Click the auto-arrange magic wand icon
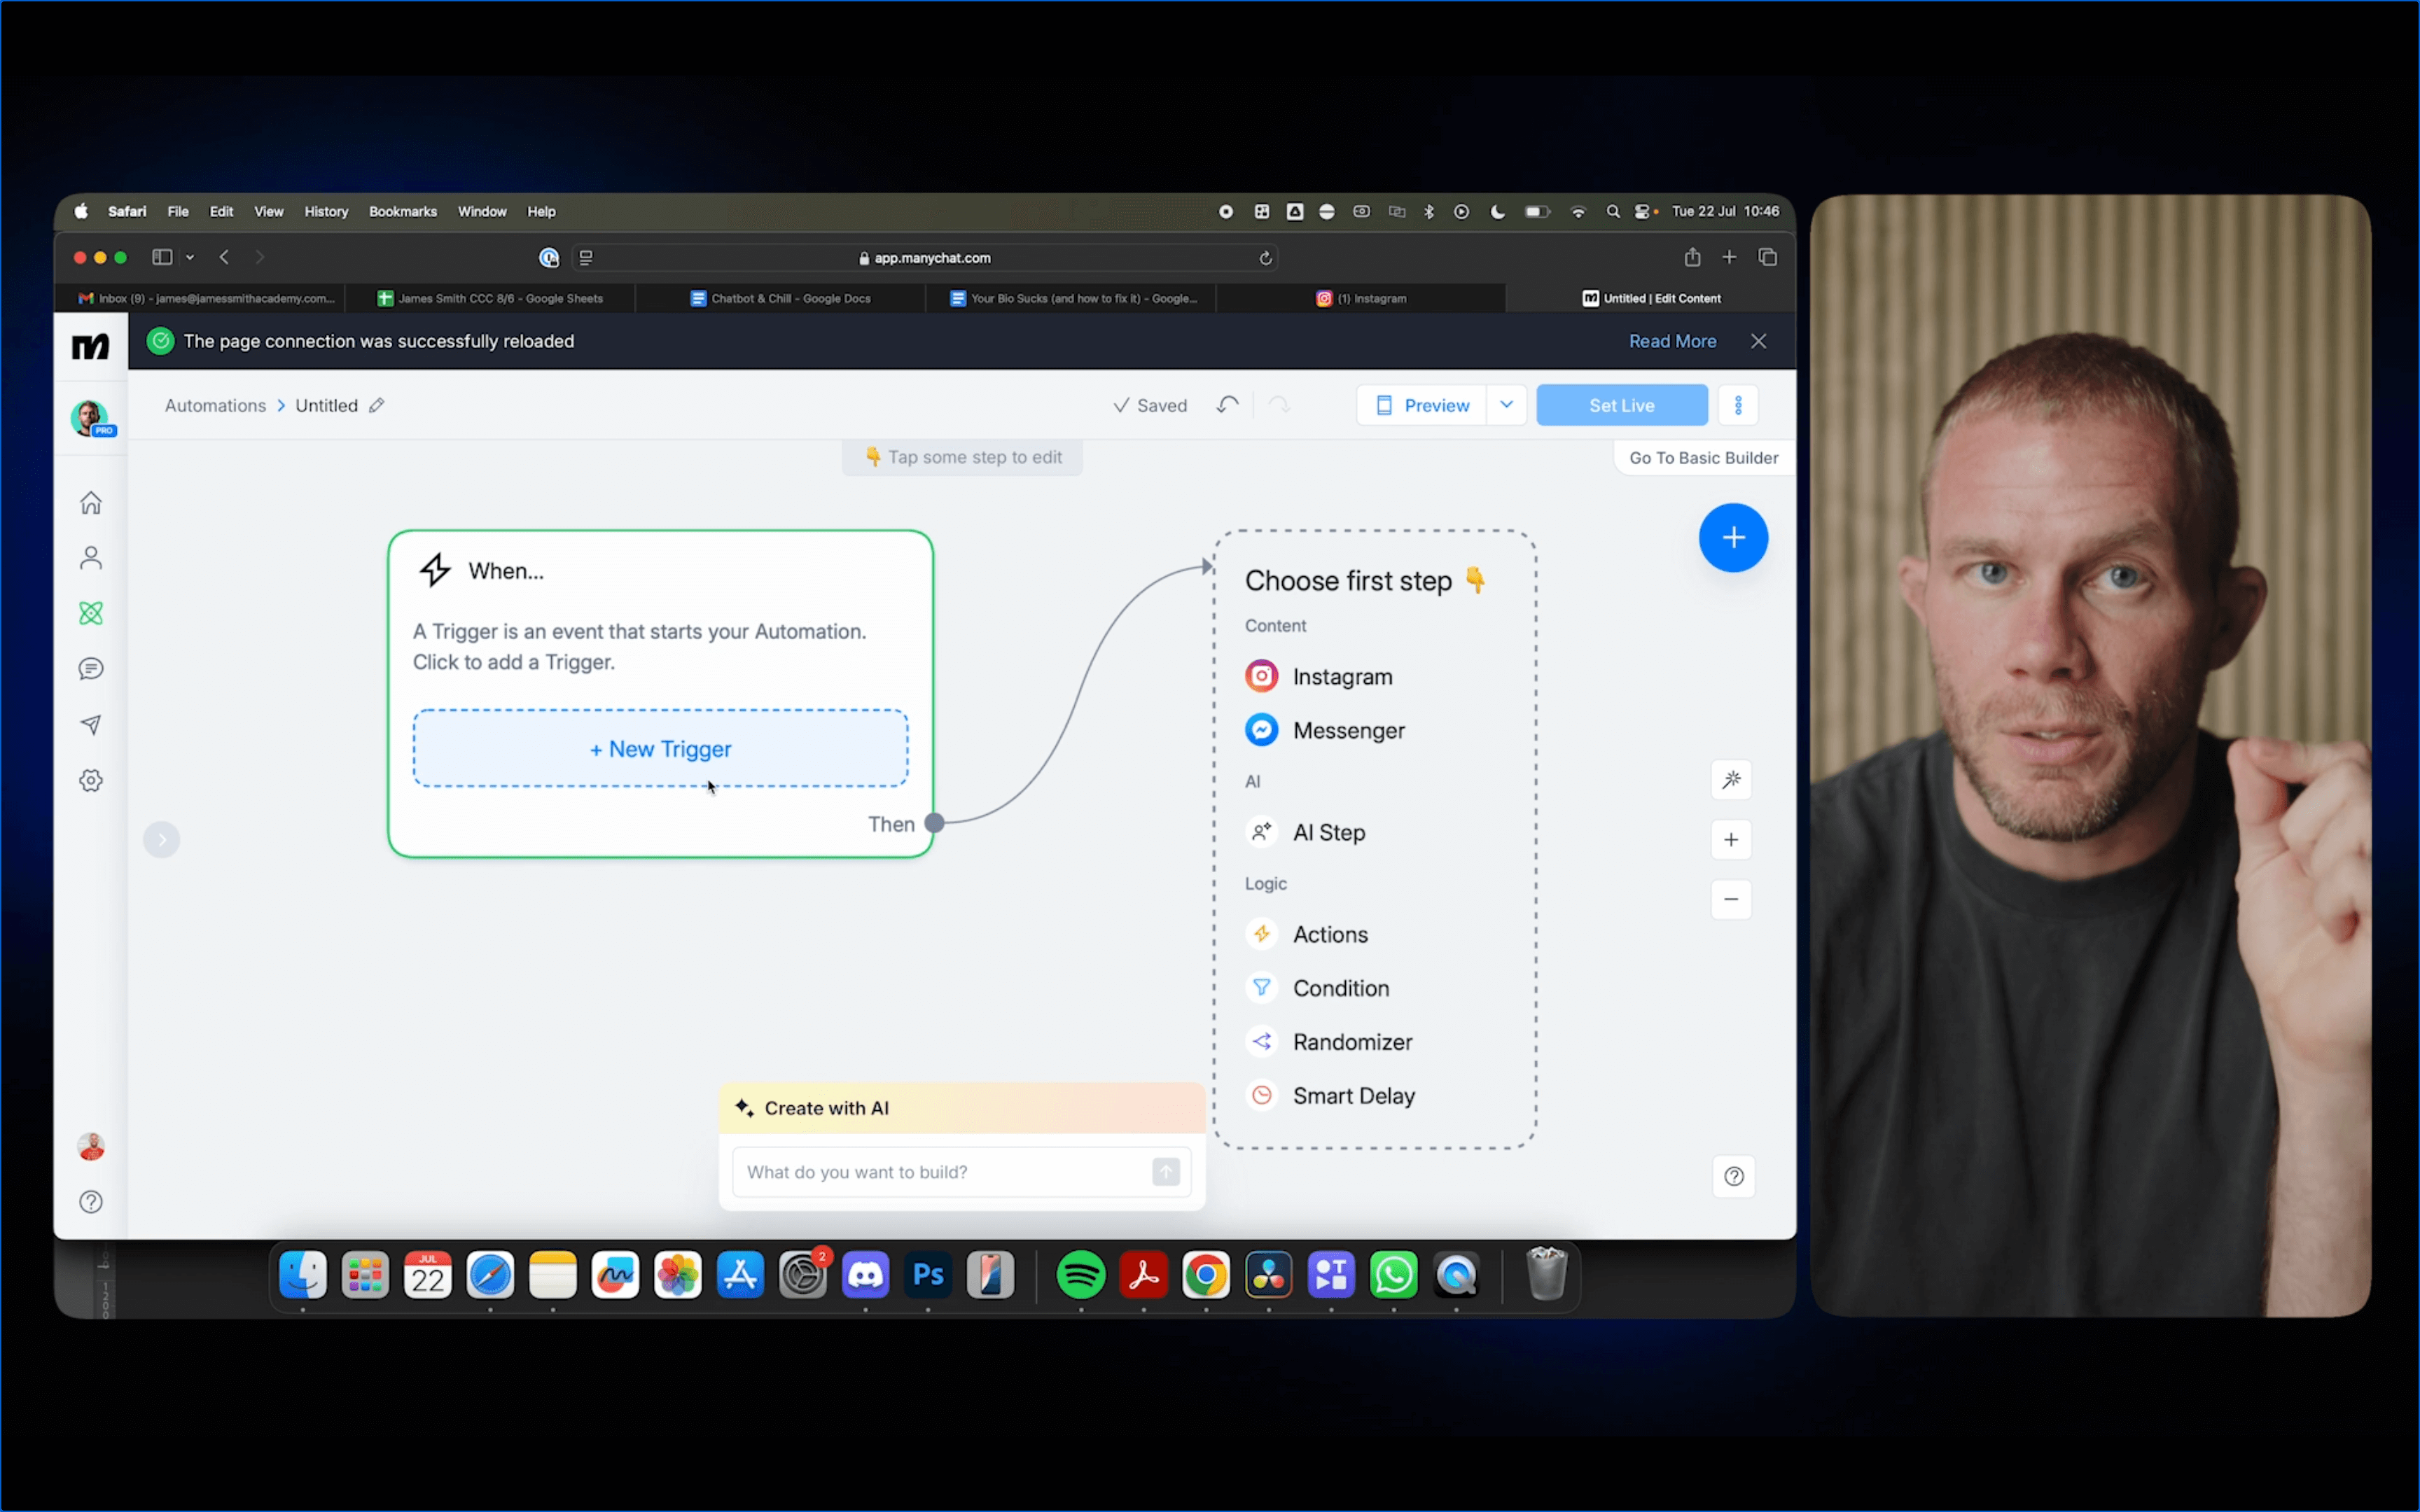Screen dimensions: 2420x1512 click(1731, 780)
